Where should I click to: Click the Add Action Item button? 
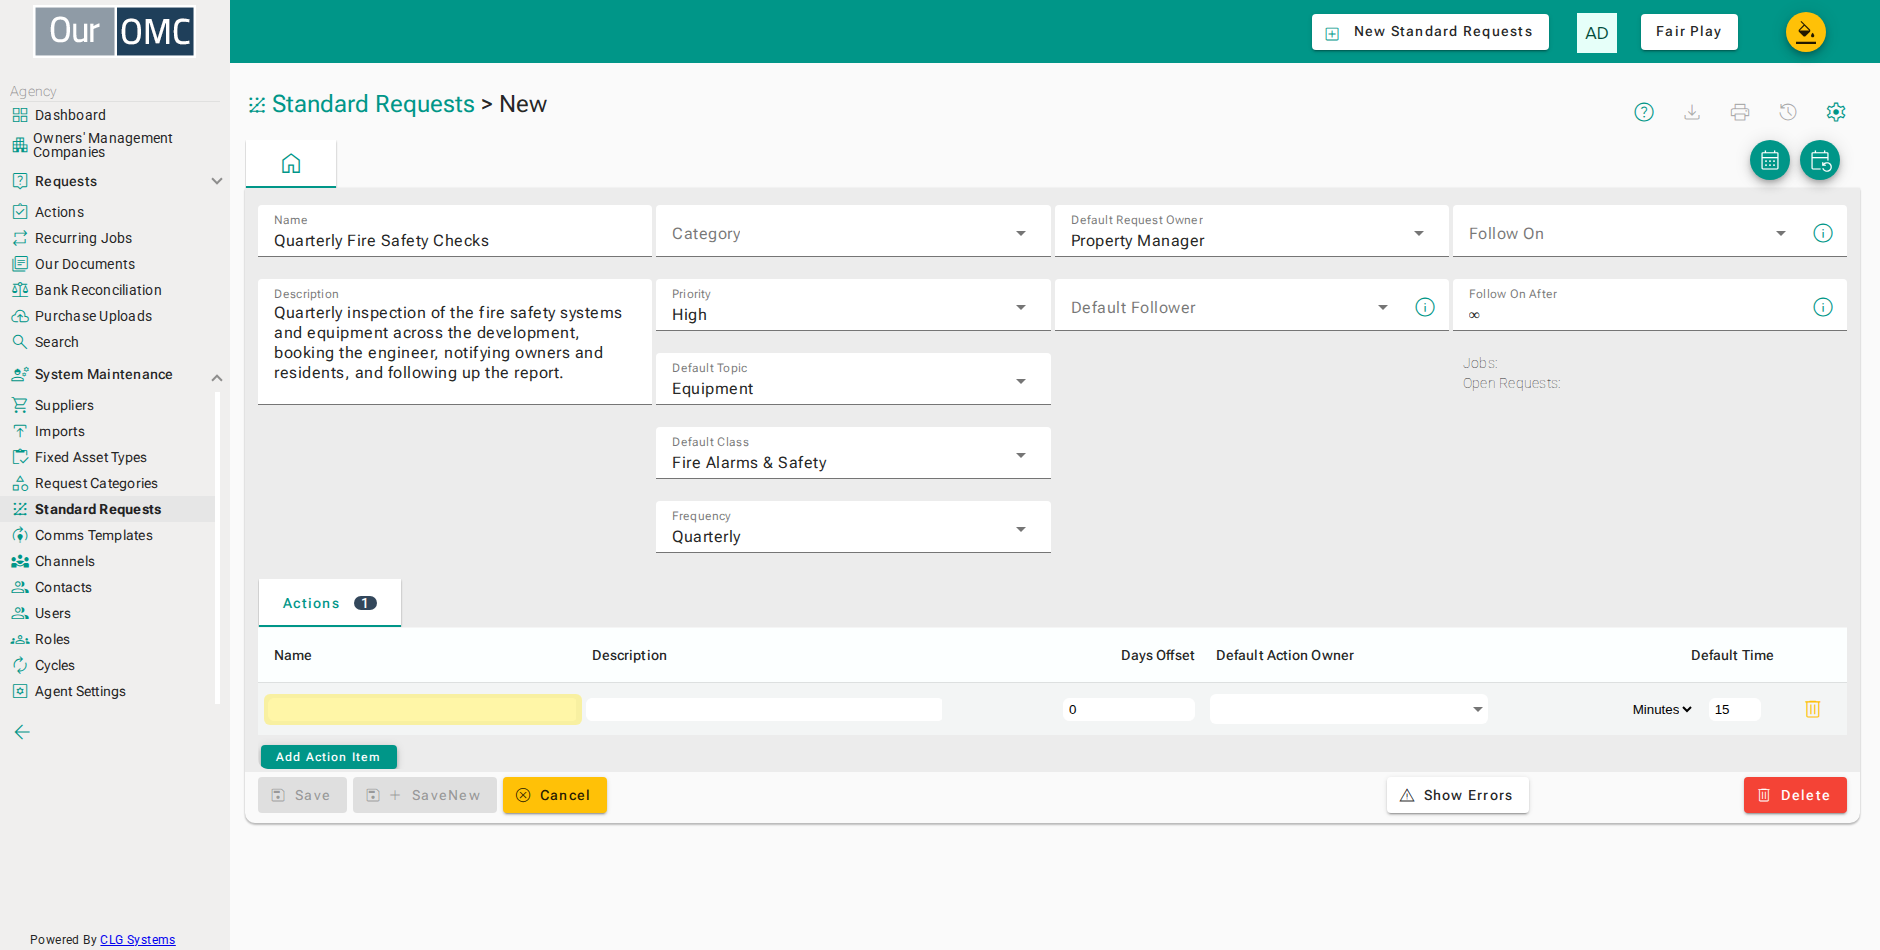click(x=328, y=757)
